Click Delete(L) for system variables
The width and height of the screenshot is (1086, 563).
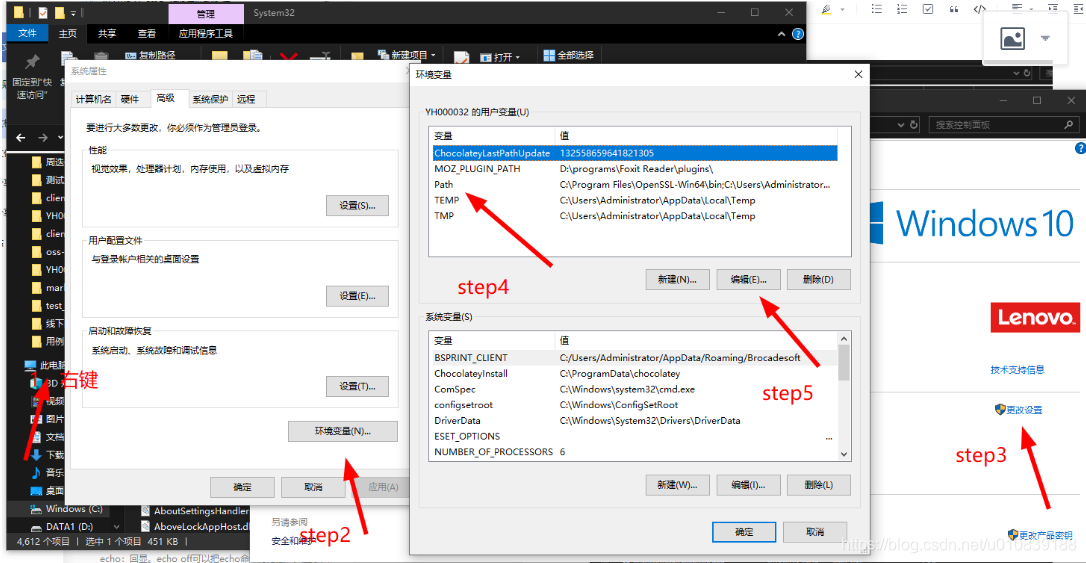click(x=819, y=485)
